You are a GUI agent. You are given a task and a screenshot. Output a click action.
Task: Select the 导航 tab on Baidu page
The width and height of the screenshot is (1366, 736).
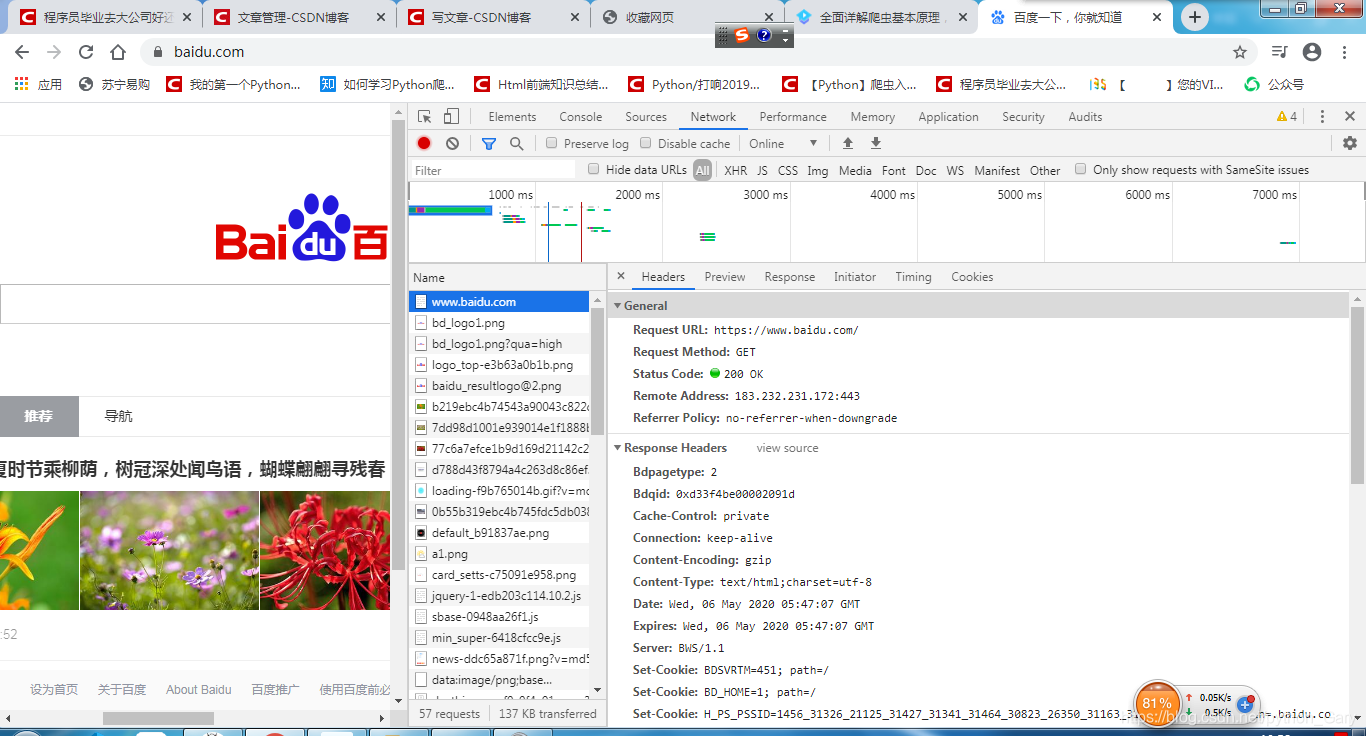coord(118,416)
